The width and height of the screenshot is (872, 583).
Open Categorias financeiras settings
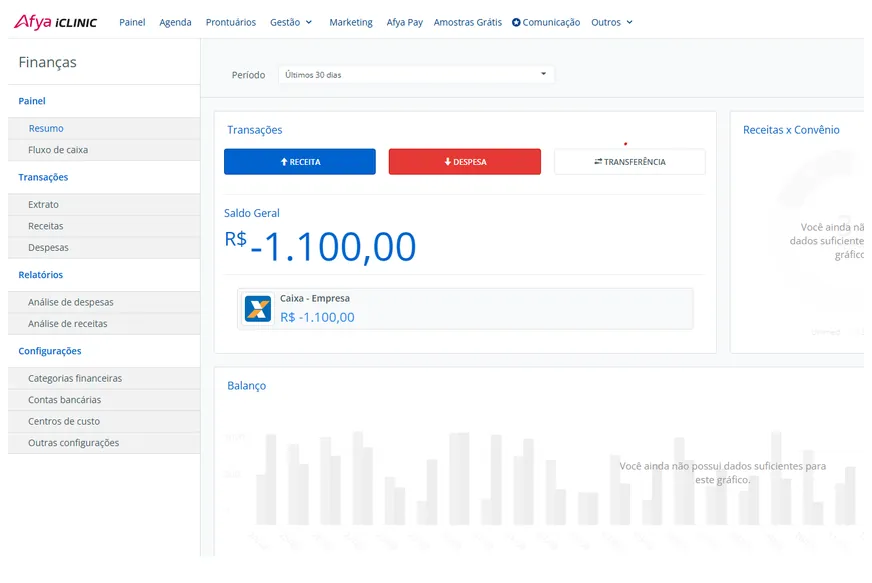click(104, 379)
